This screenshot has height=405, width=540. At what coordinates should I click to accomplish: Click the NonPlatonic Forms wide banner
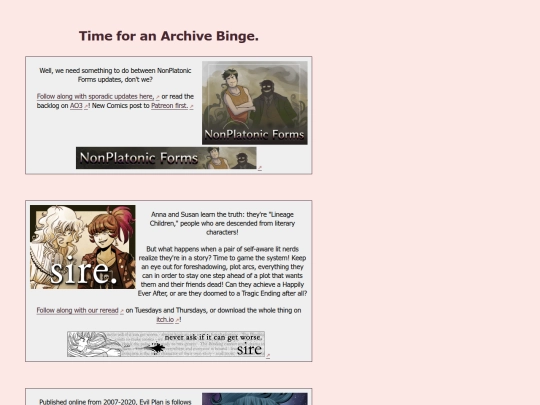166,158
